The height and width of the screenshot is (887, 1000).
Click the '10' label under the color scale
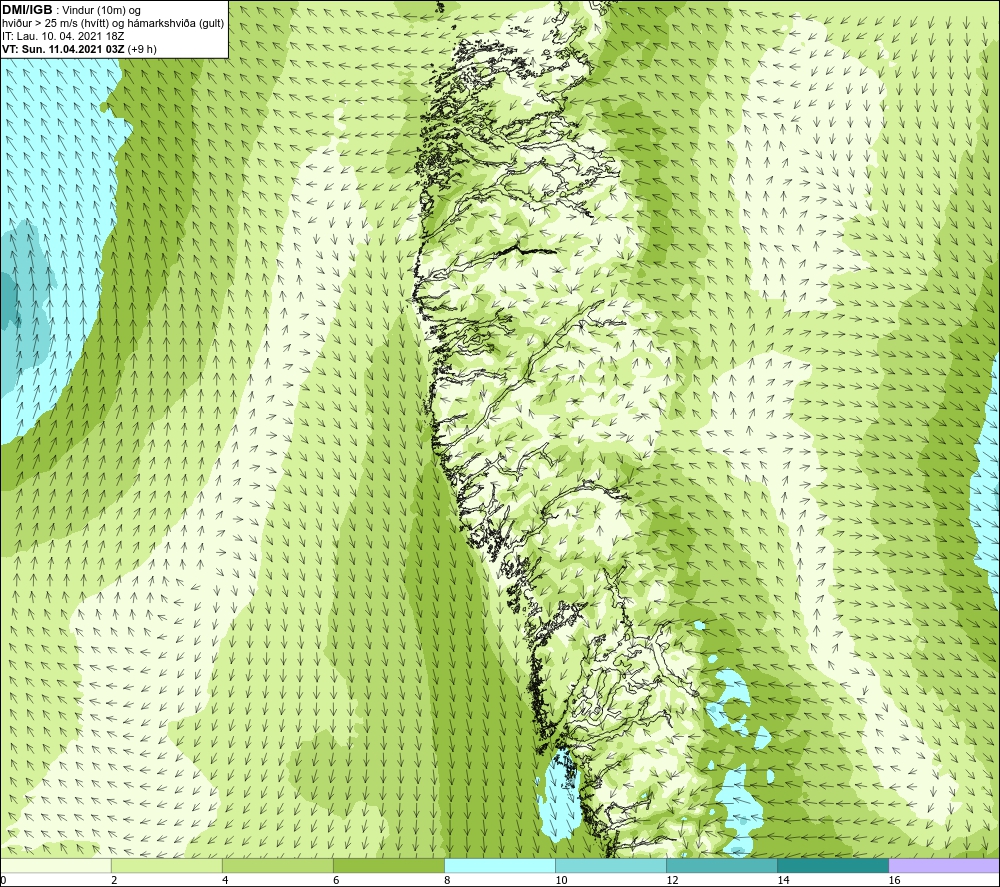click(x=561, y=881)
